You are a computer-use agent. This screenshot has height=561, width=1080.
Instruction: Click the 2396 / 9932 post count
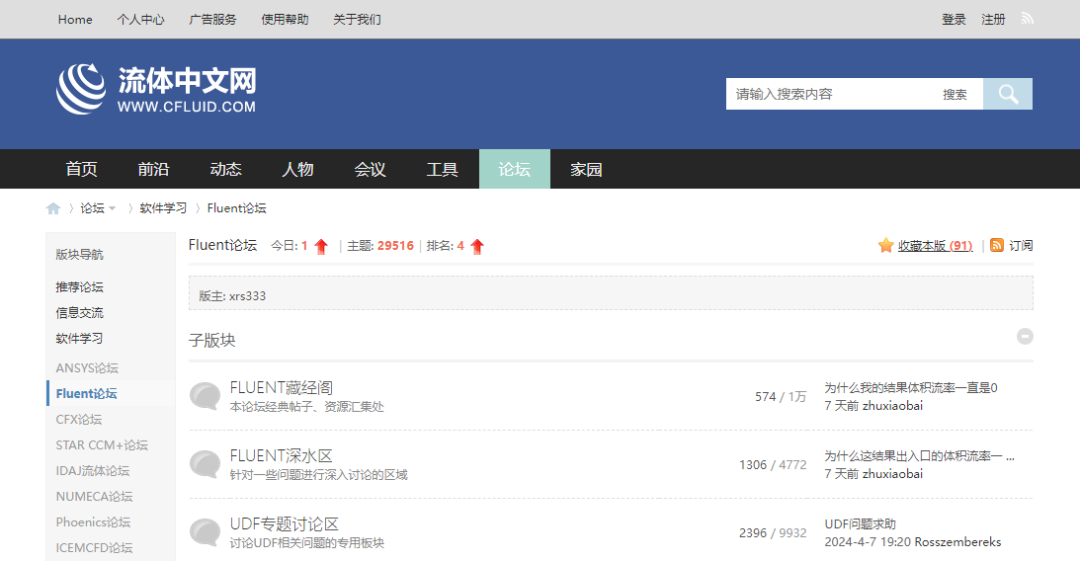click(x=773, y=533)
